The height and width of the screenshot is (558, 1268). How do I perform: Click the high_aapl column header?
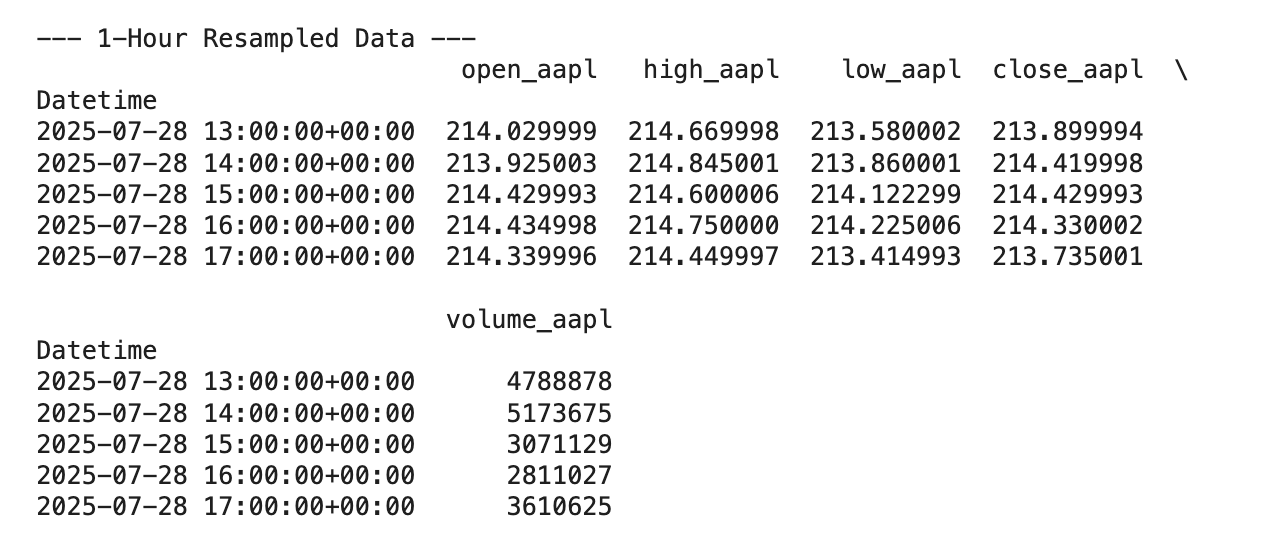coord(711,70)
